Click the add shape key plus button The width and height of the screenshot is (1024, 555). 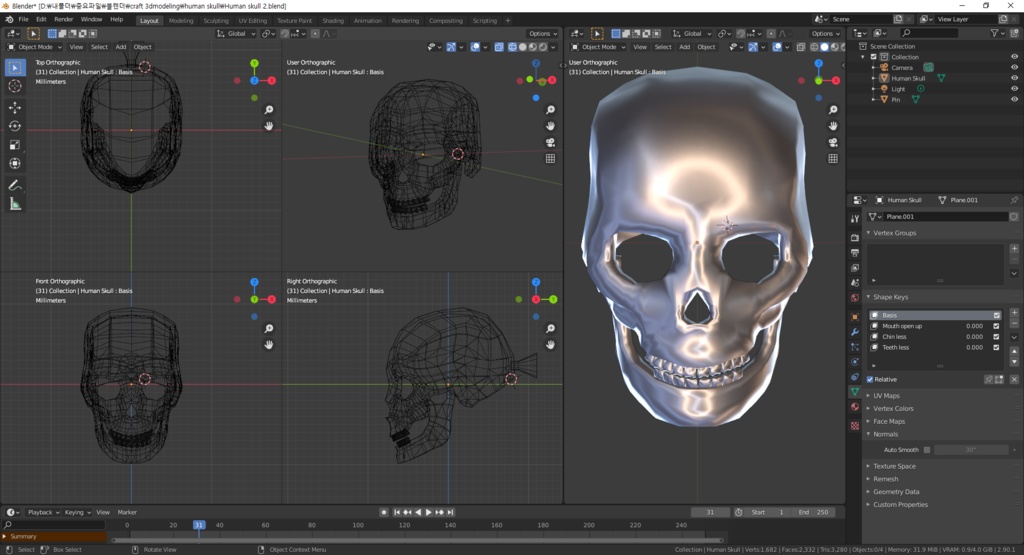point(1014,314)
